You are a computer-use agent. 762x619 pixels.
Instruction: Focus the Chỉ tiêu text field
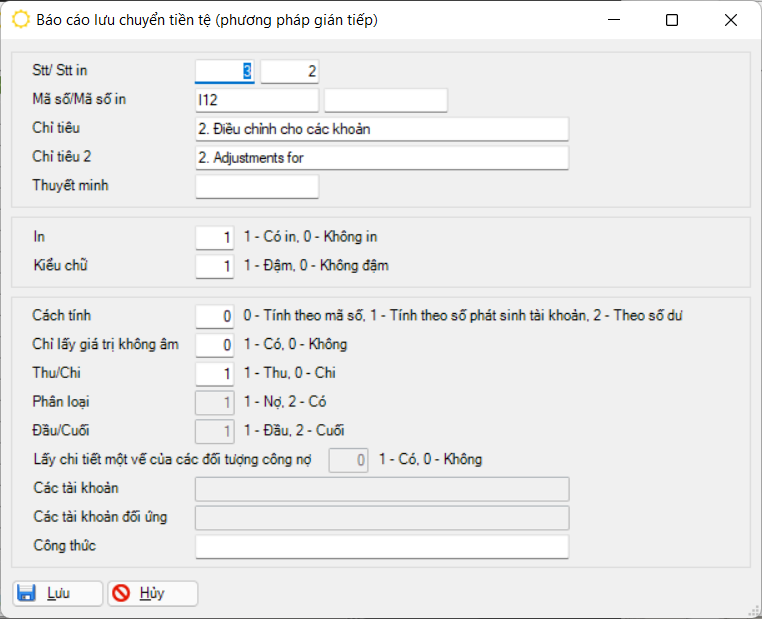[382, 129]
